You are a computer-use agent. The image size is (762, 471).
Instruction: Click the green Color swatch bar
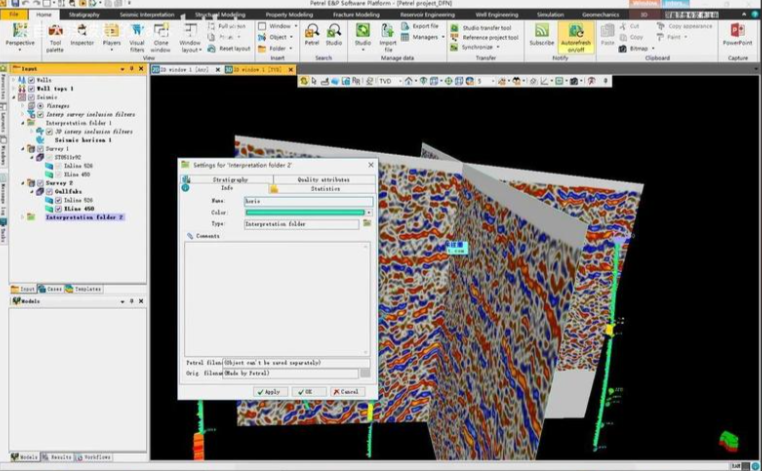pos(304,212)
